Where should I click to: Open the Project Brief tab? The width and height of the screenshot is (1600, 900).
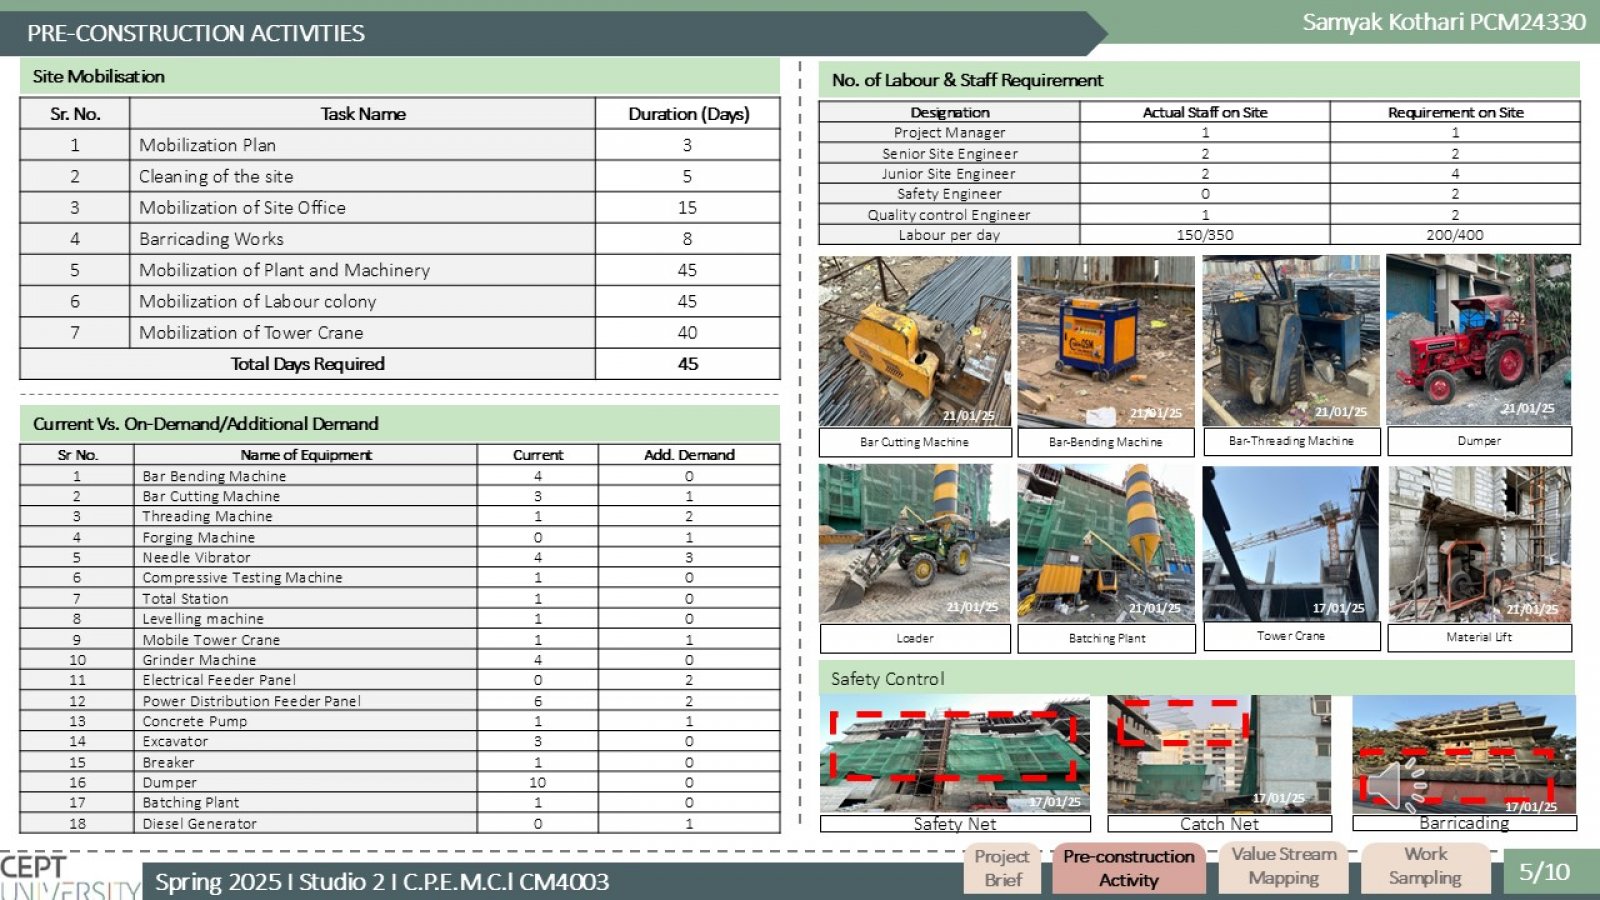1003,868
